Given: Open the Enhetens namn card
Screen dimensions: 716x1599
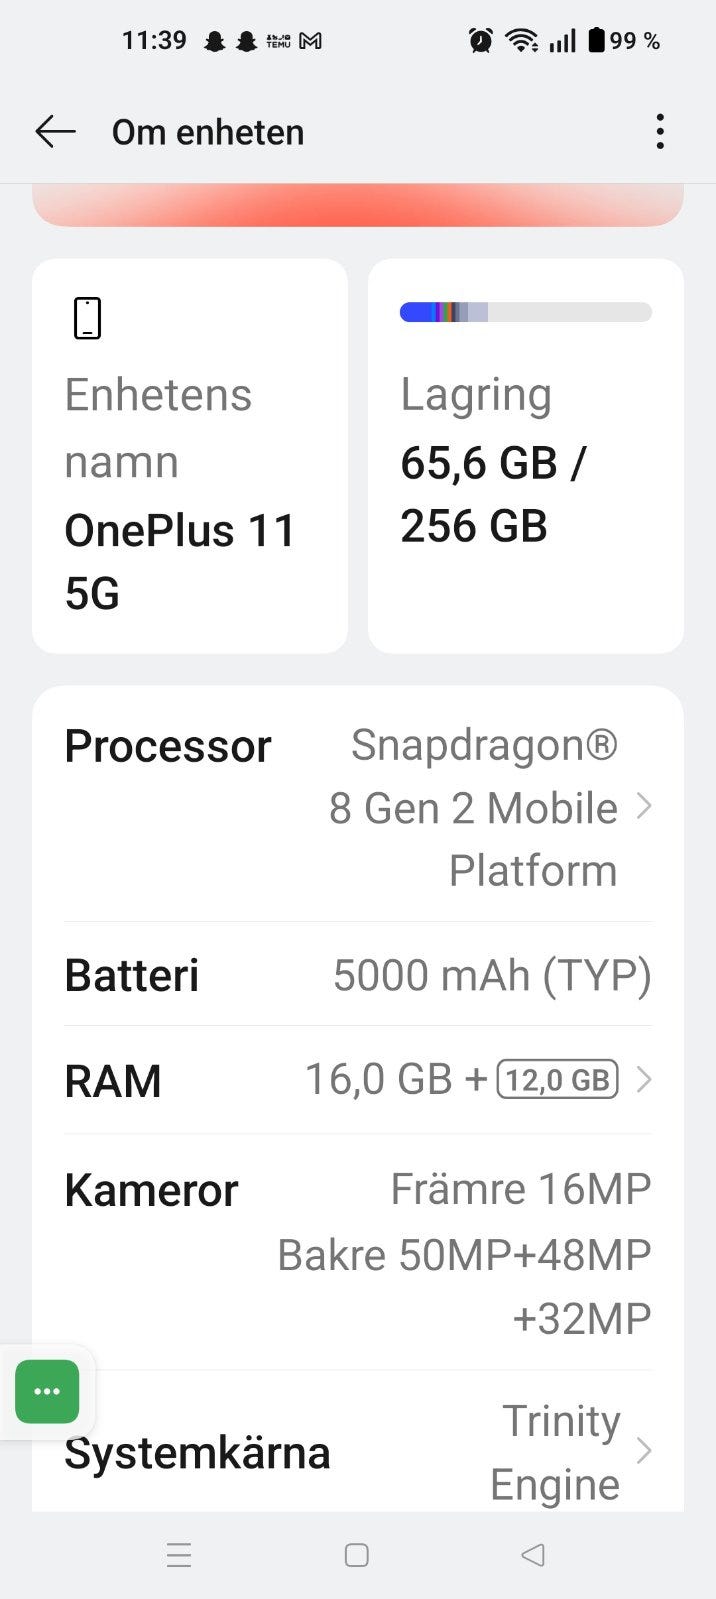Looking at the screenshot, I should (x=190, y=456).
